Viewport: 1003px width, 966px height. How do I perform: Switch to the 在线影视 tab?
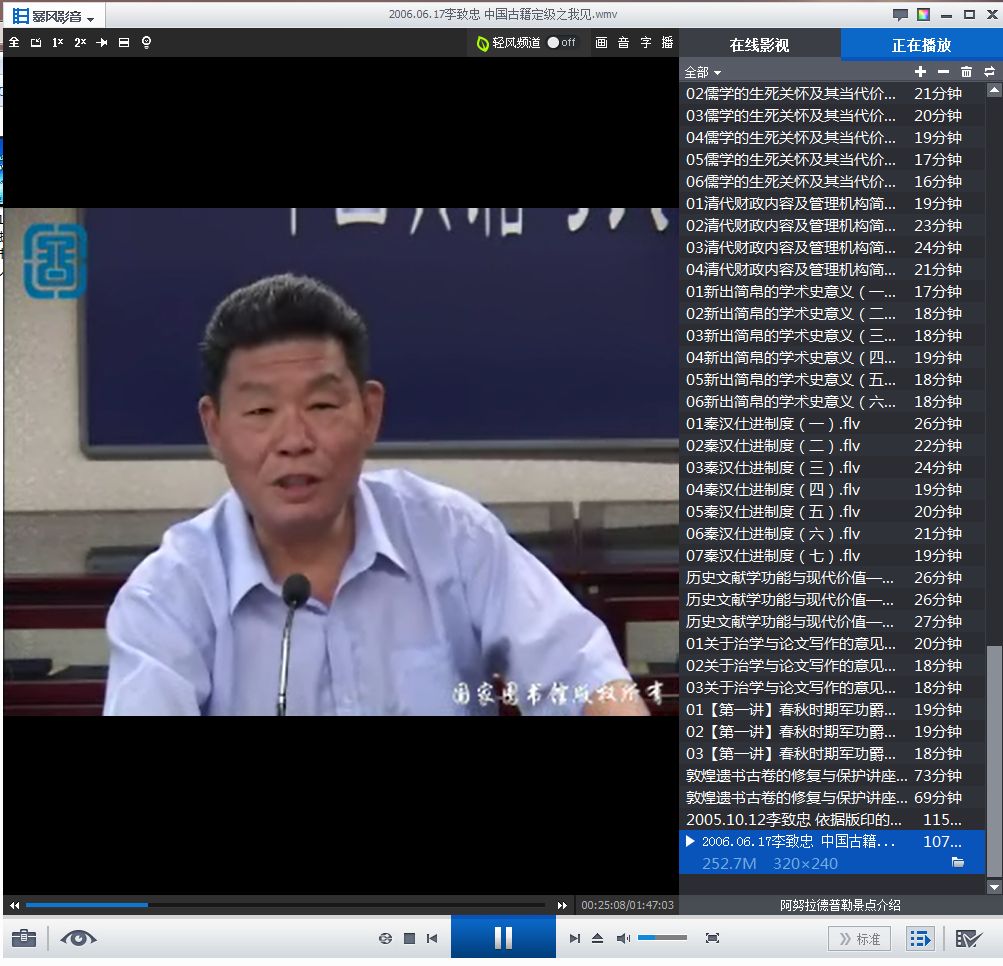pyautogui.click(x=759, y=45)
